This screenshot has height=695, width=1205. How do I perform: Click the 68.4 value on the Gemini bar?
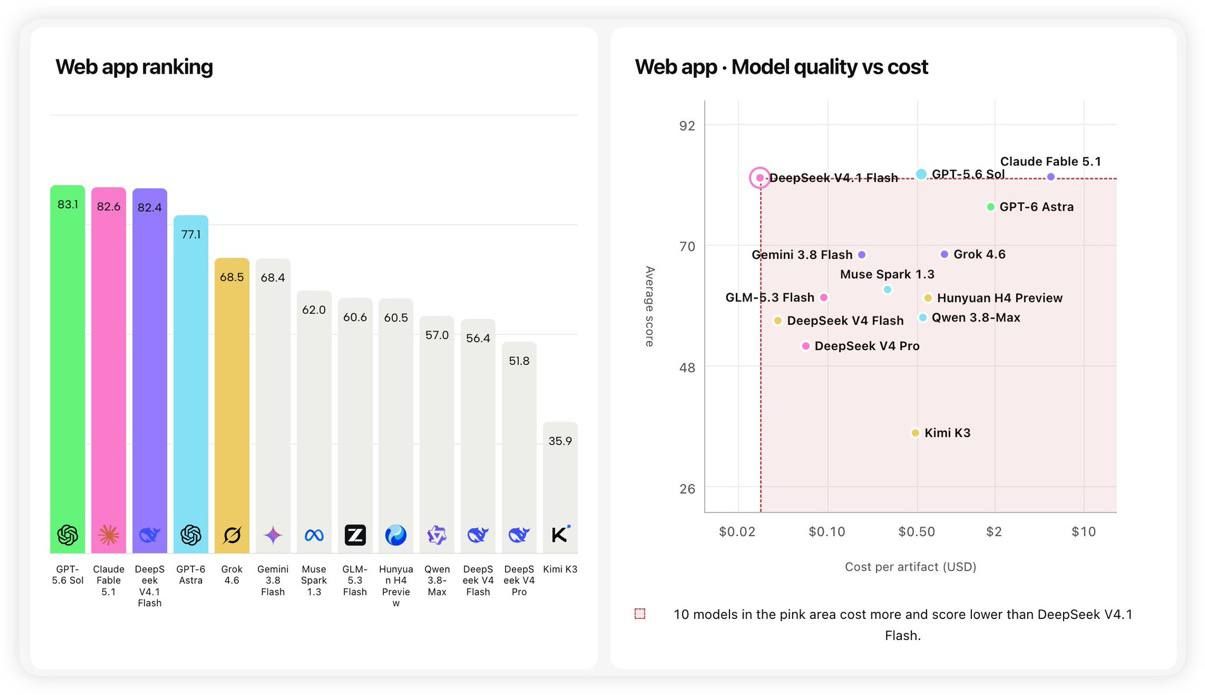pos(273,278)
